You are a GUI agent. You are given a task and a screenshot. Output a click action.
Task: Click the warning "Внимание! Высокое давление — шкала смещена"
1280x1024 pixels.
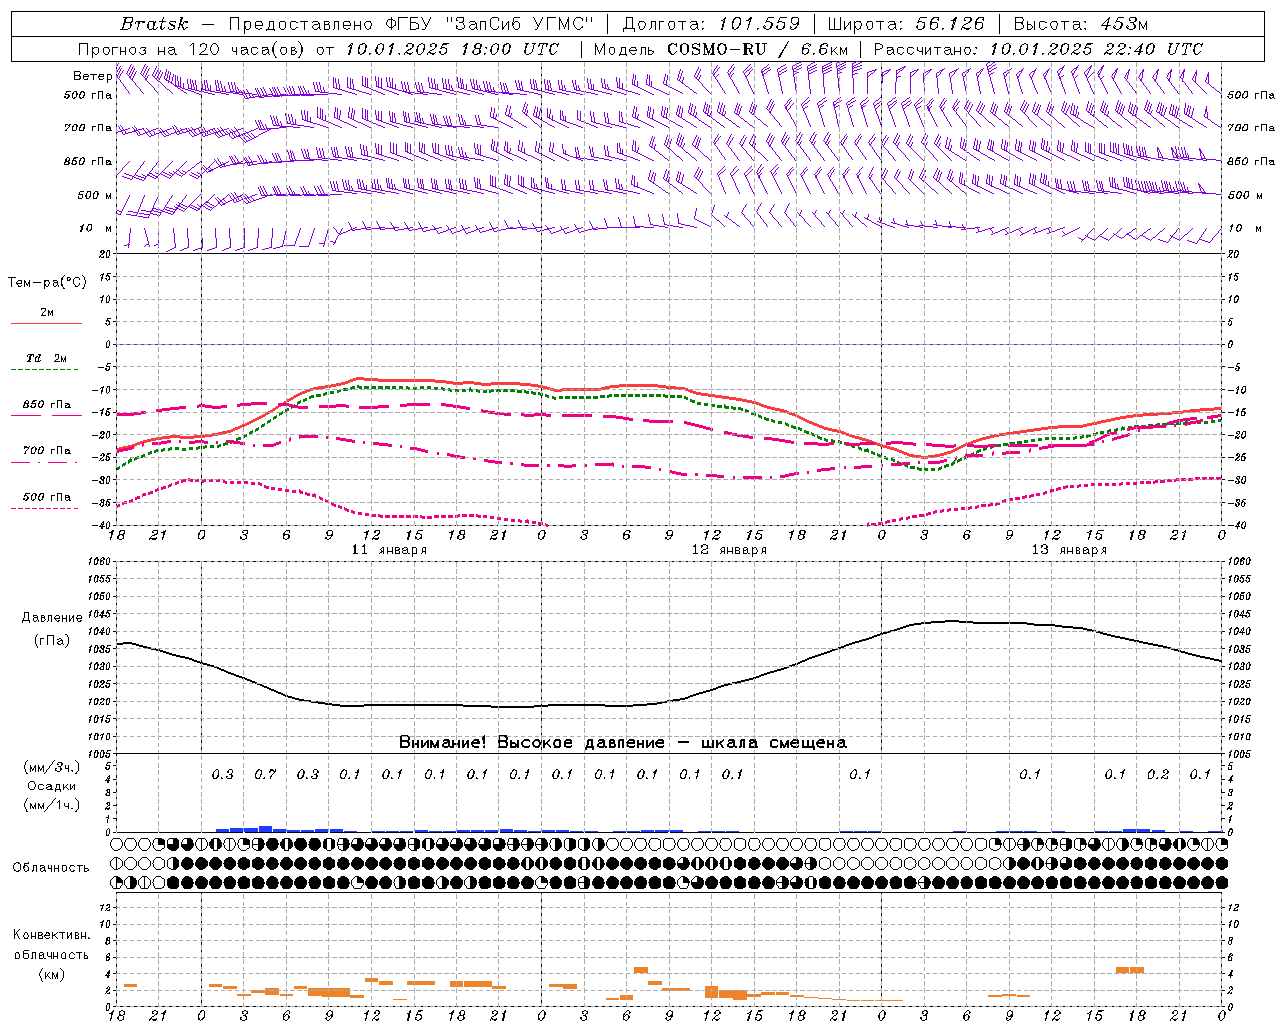point(622,743)
